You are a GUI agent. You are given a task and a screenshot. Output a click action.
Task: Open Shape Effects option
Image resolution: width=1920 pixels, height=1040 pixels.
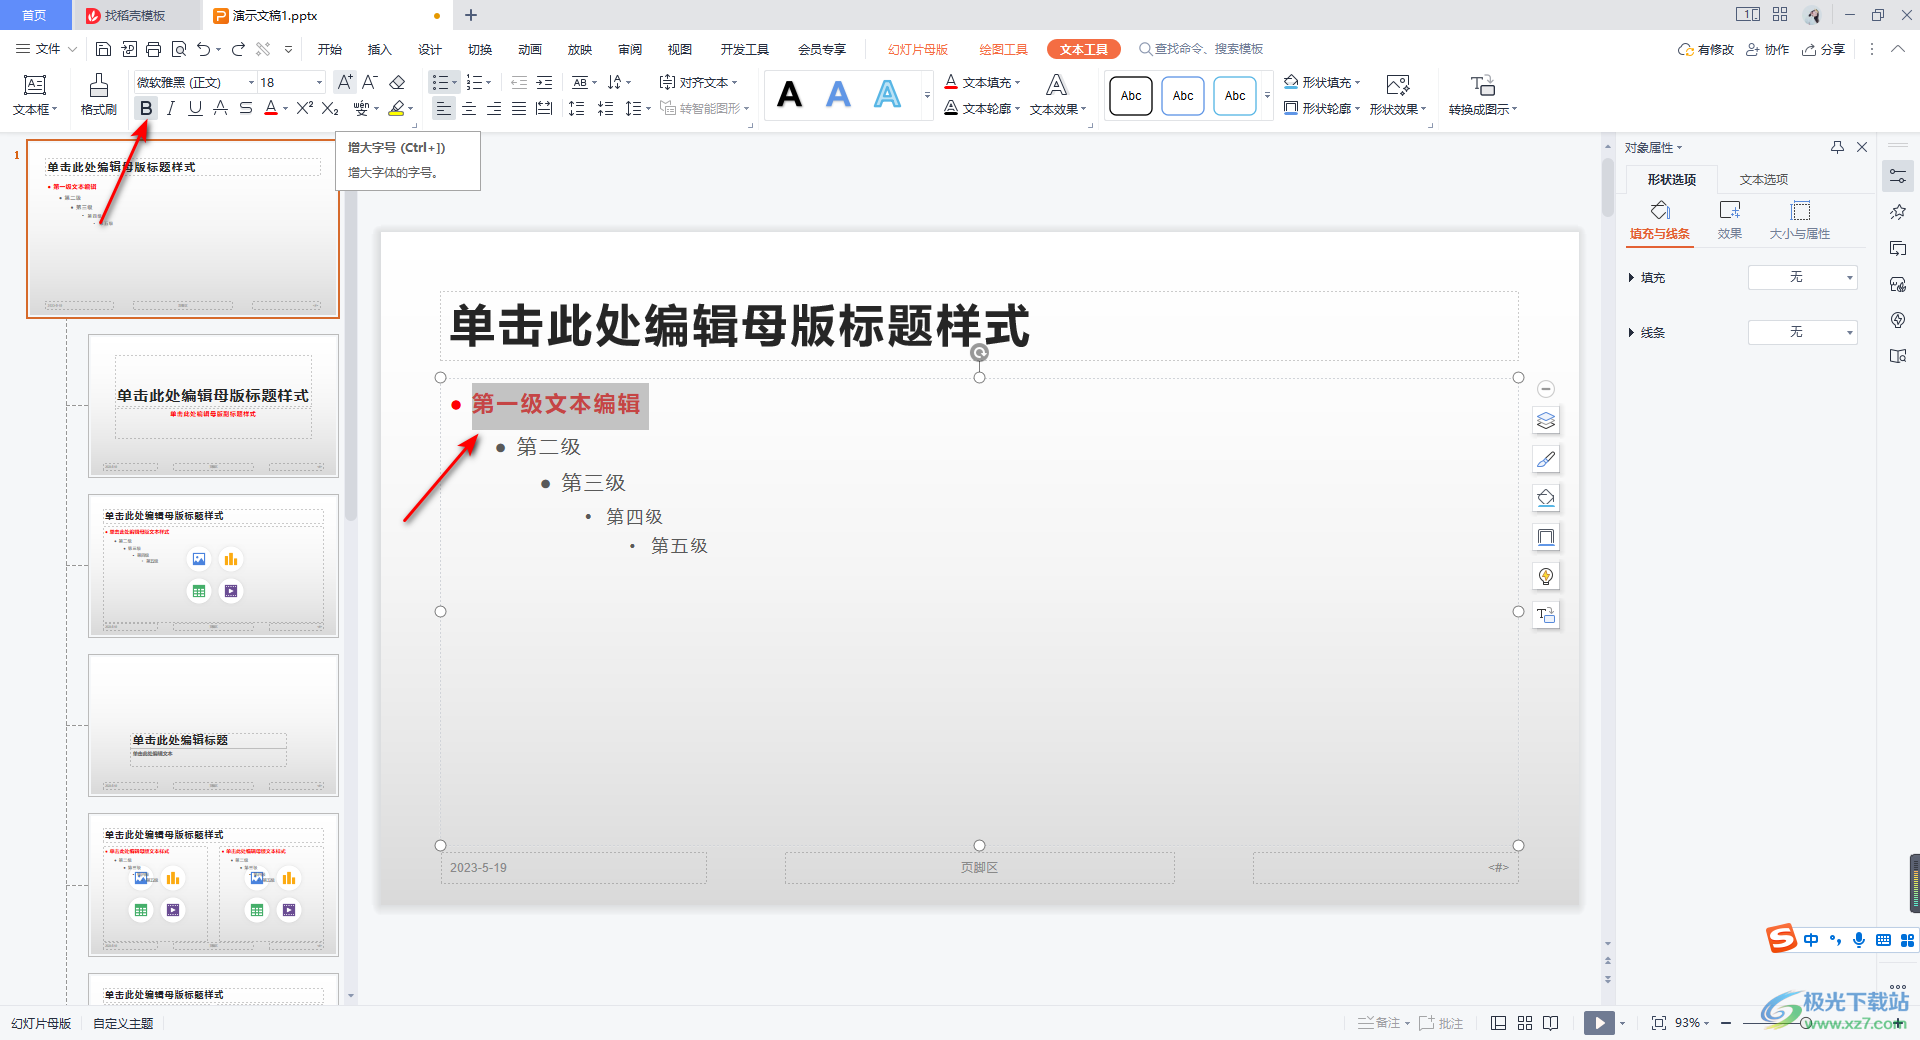pyautogui.click(x=1398, y=95)
